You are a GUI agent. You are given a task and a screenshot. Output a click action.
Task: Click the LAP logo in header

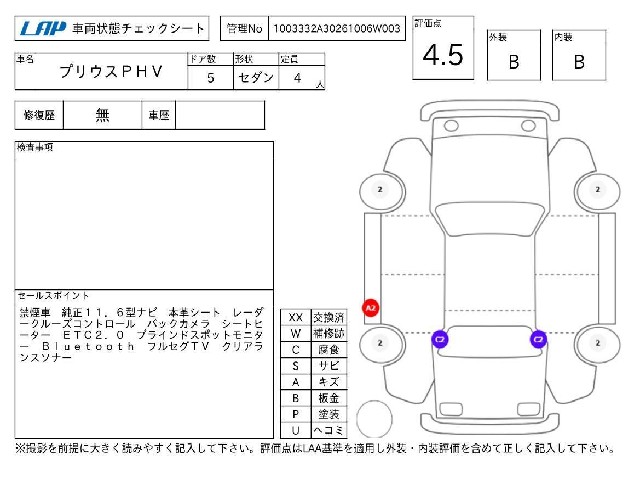(43, 29)
